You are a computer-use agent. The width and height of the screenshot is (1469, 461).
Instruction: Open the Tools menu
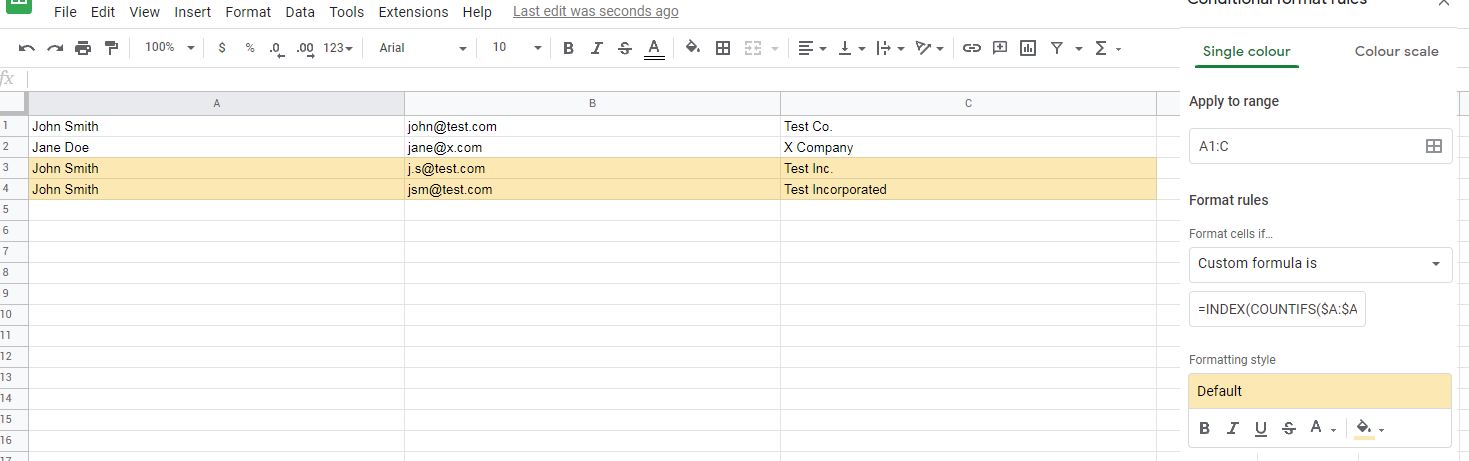(x=346, y=12)
